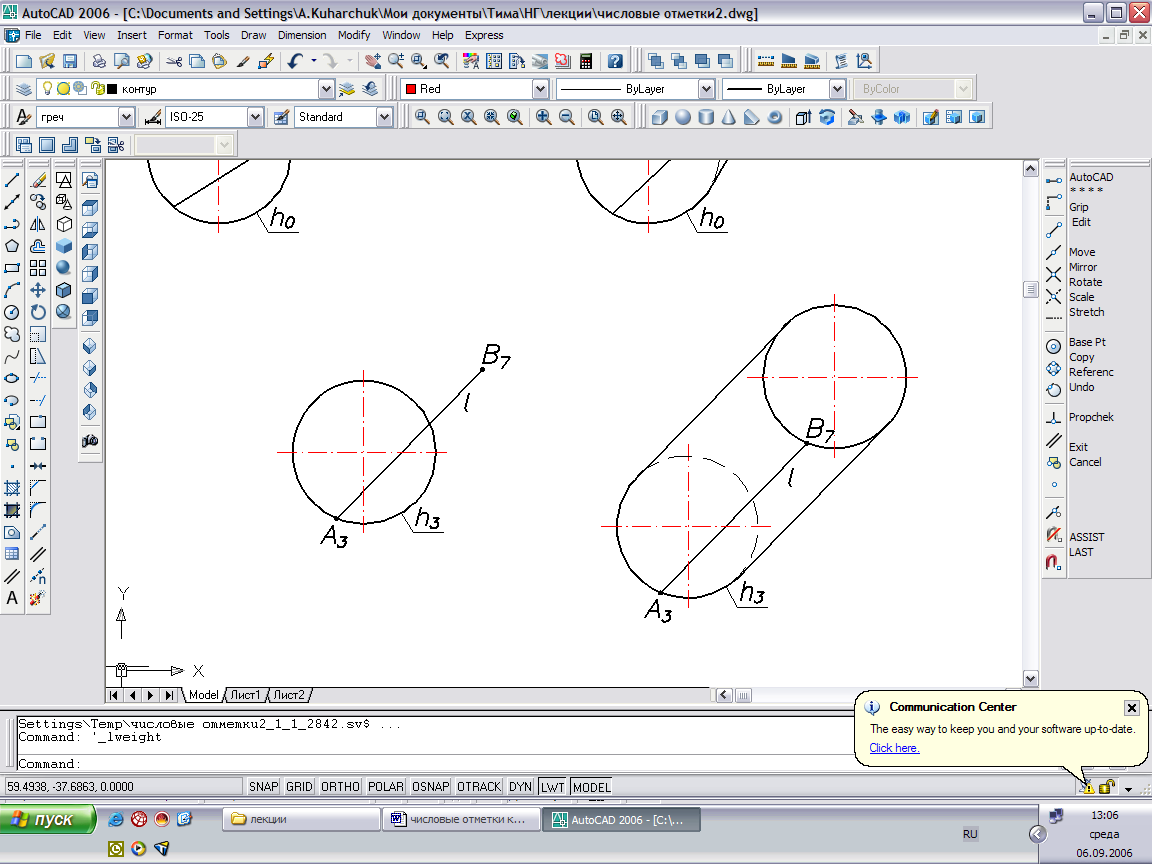The width and height of the screenshot is (1152, 864).
Task: Select the Rectangle draw tool
Action: pos(12,268)
